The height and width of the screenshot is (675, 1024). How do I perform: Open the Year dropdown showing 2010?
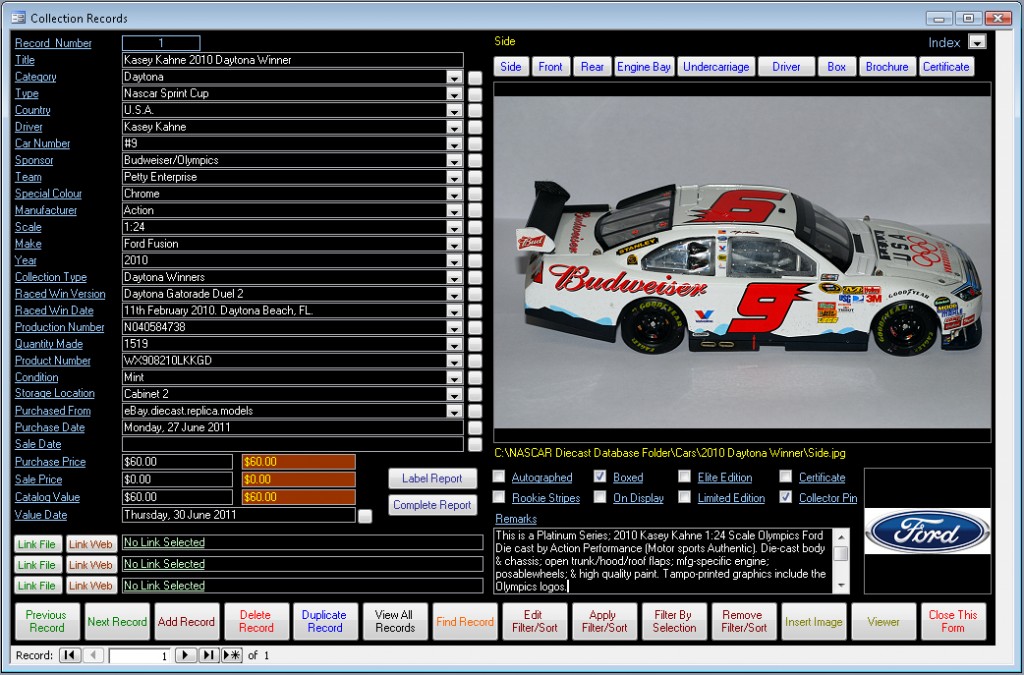click(x=455, y=261)
